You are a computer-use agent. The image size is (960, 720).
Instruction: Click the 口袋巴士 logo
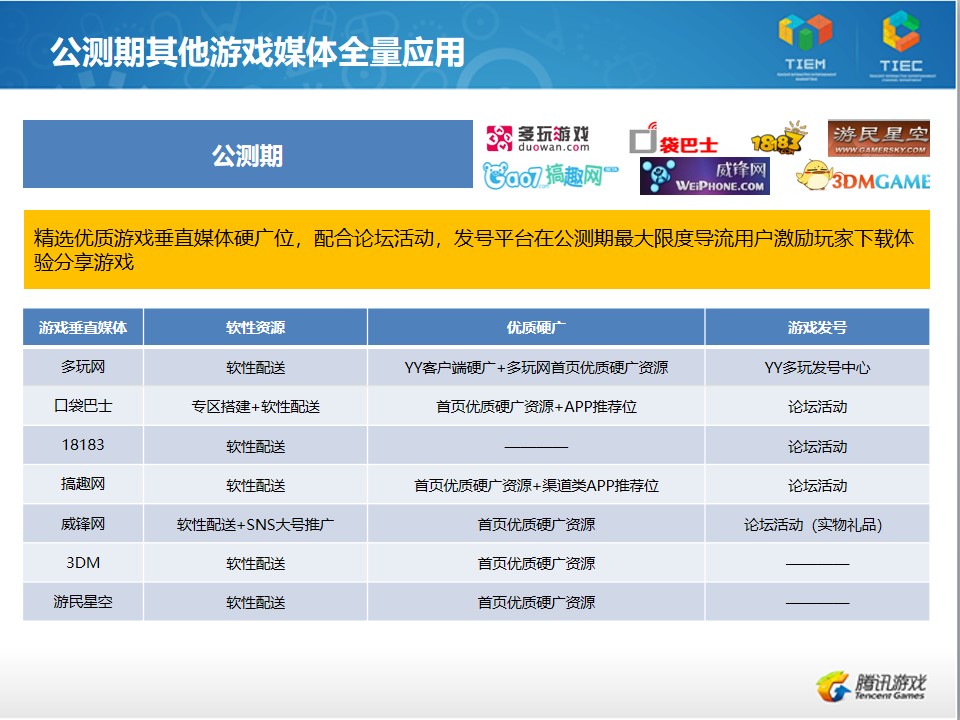[x=673, y=138]
